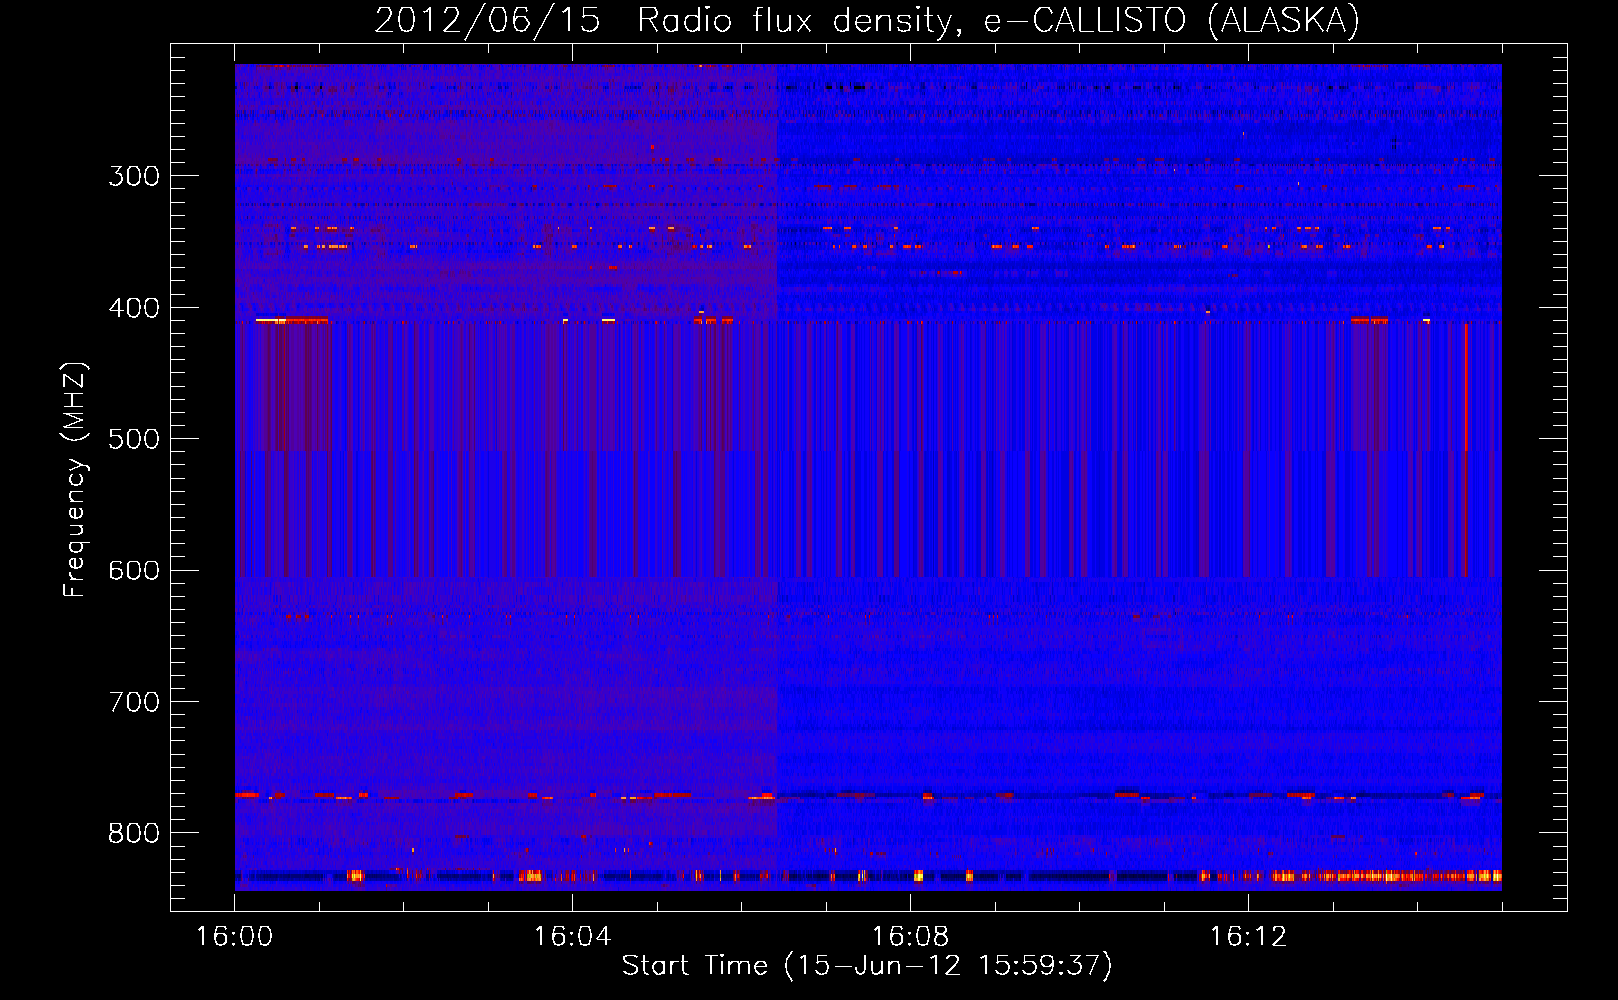The image size is (1618, 1000).
Task: Click the 500 frequency tick label
Action: [134, 439]
